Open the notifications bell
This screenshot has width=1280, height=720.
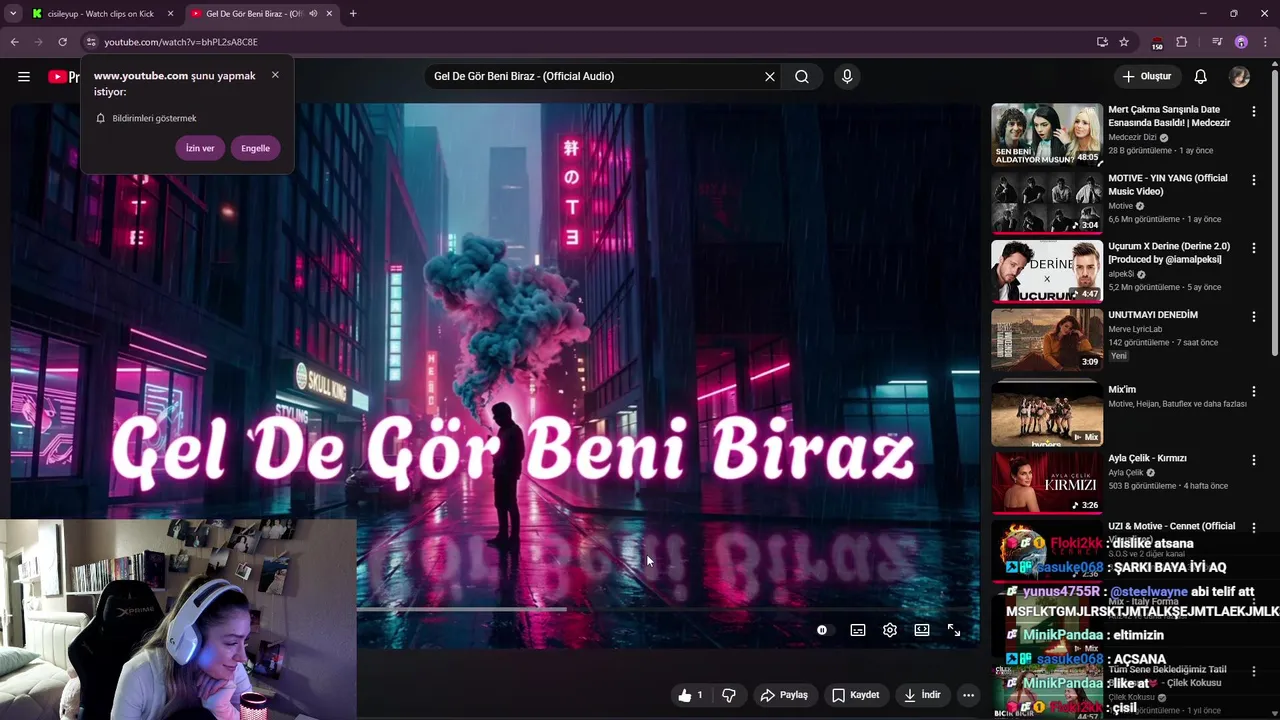[1201, 77]
